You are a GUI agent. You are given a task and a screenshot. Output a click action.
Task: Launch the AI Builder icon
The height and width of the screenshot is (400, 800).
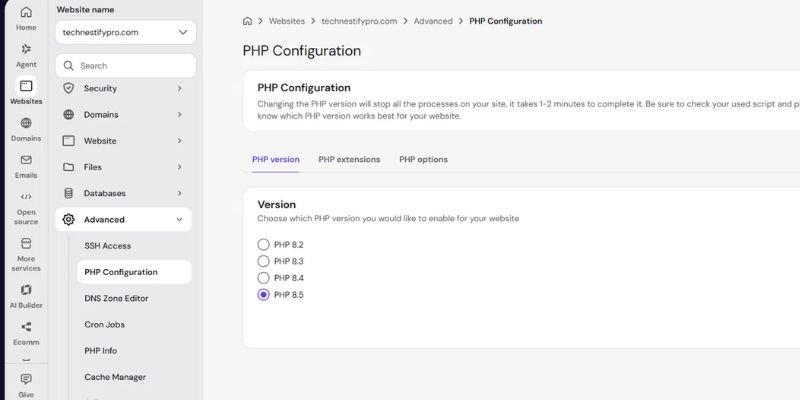click(x=26, y=290)
